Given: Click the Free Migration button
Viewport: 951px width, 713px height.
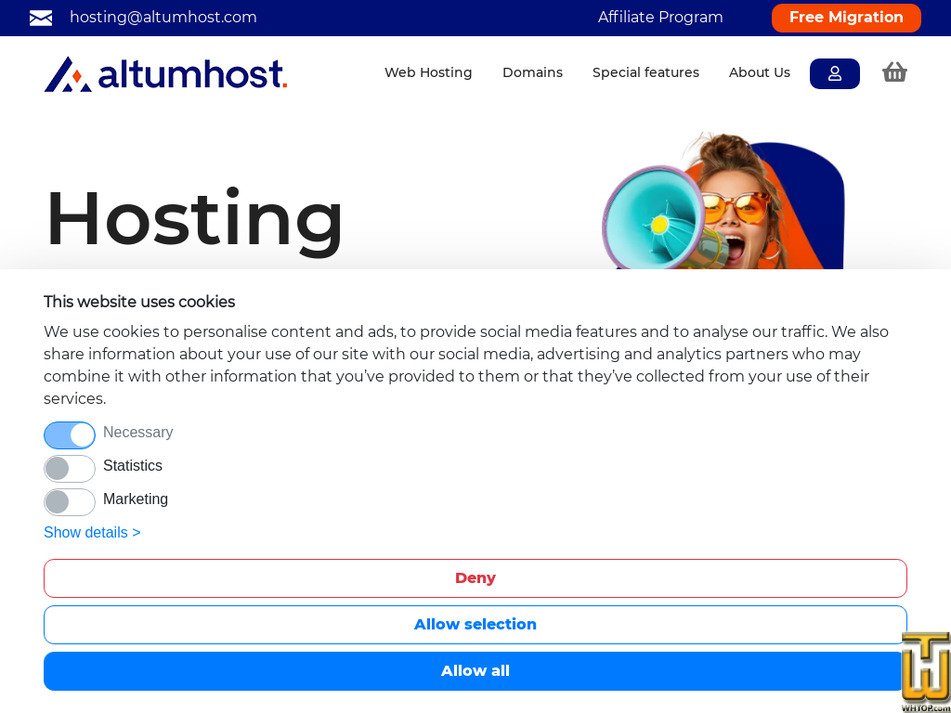Looking at the screenshot, I should pos(846,18).
